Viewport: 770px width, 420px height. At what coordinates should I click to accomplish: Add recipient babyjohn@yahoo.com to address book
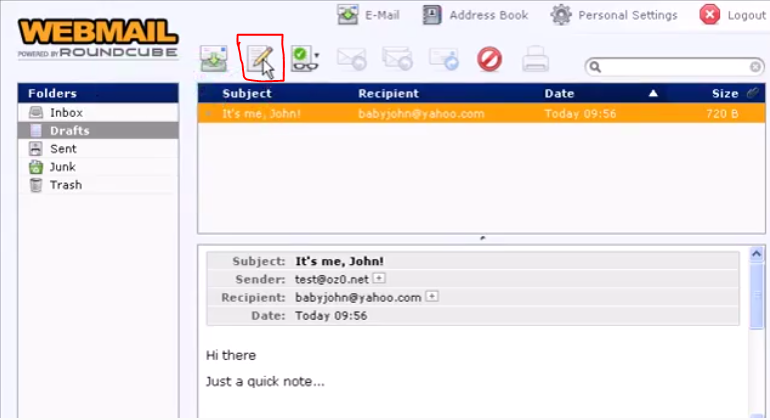coord(432,296)
